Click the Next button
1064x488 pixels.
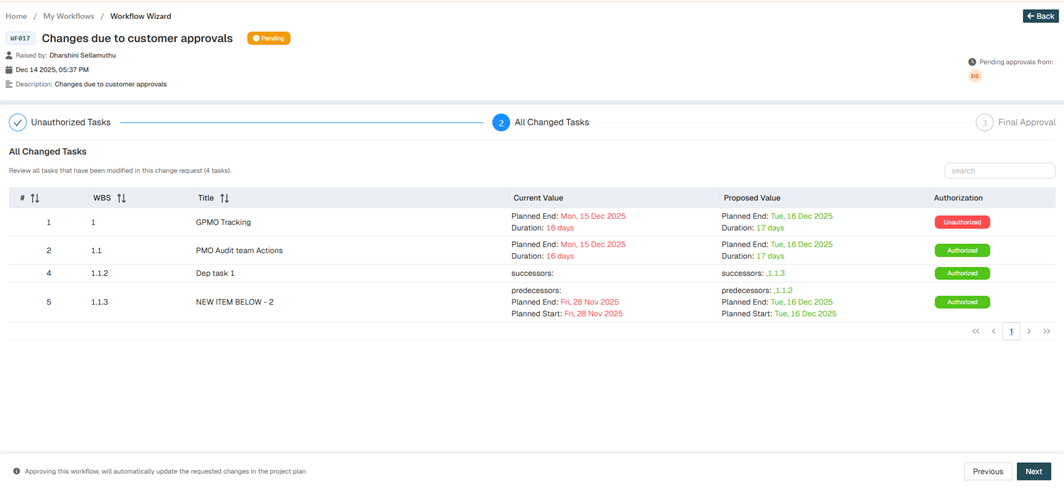pyautogui.click(x=1033, y=471)
